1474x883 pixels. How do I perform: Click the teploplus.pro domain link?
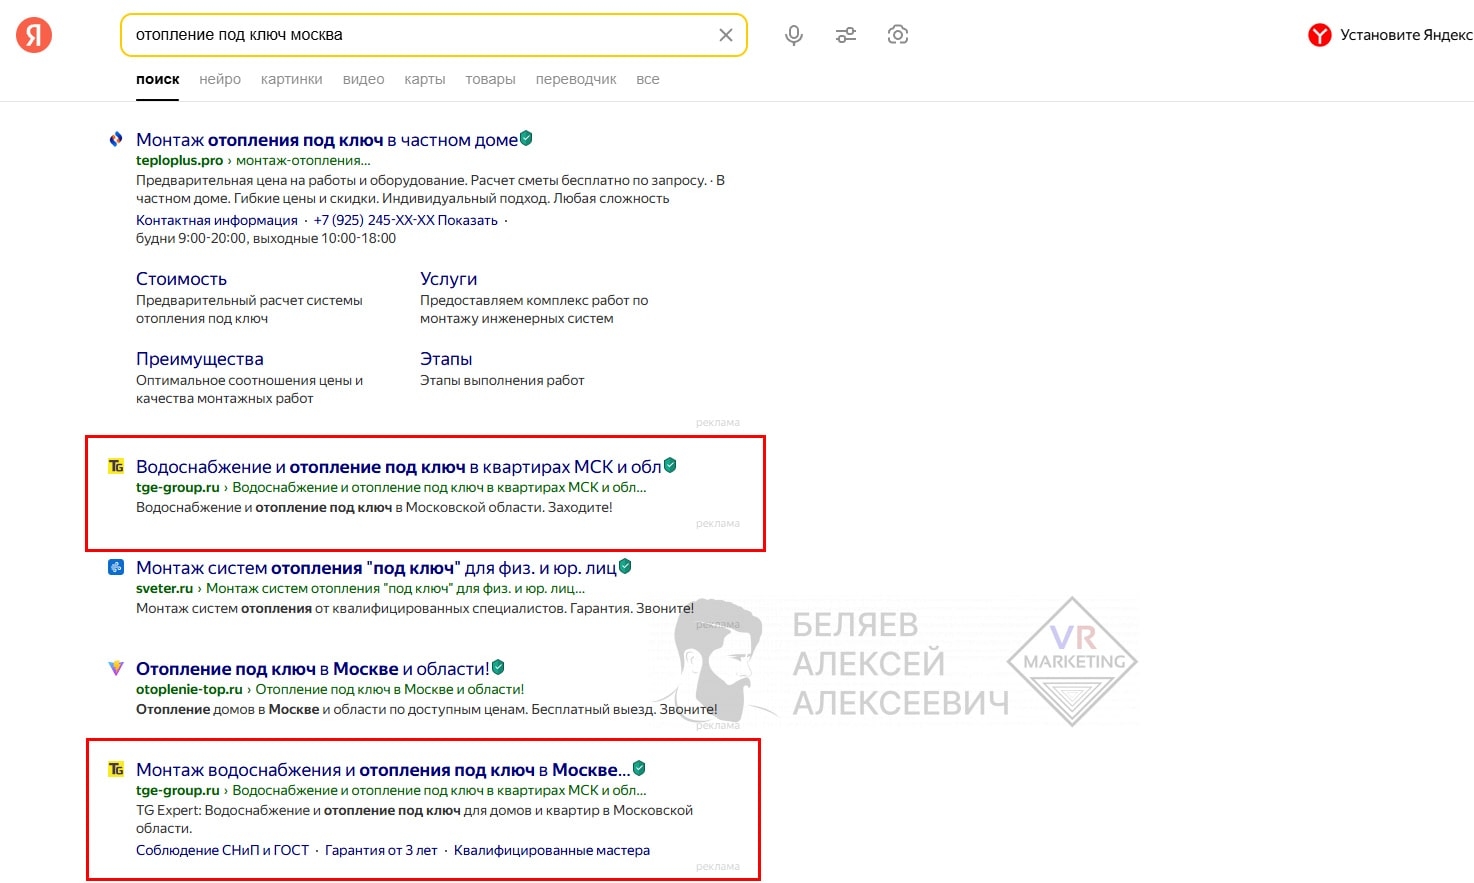pos(180,160)
